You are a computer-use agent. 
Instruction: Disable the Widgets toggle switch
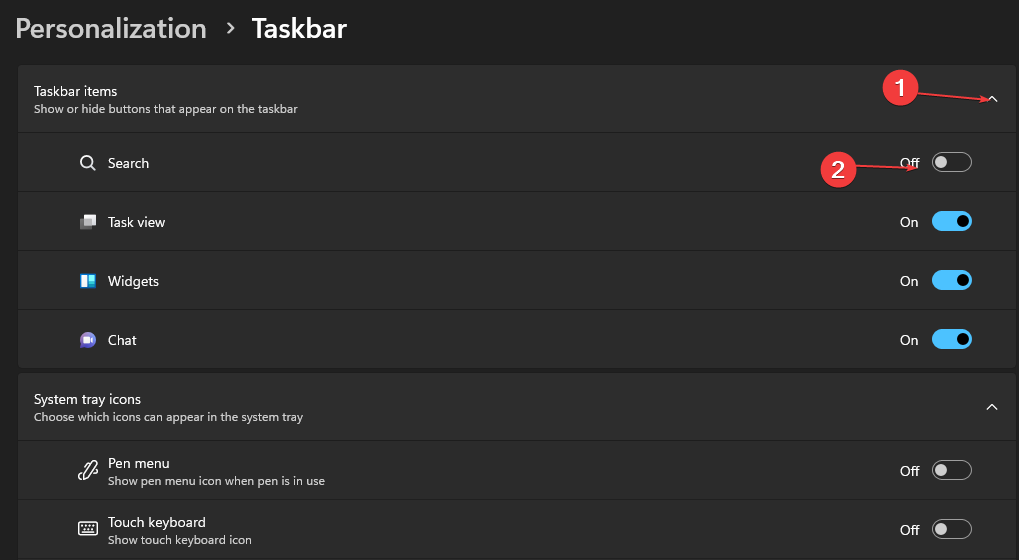point(951,281)
